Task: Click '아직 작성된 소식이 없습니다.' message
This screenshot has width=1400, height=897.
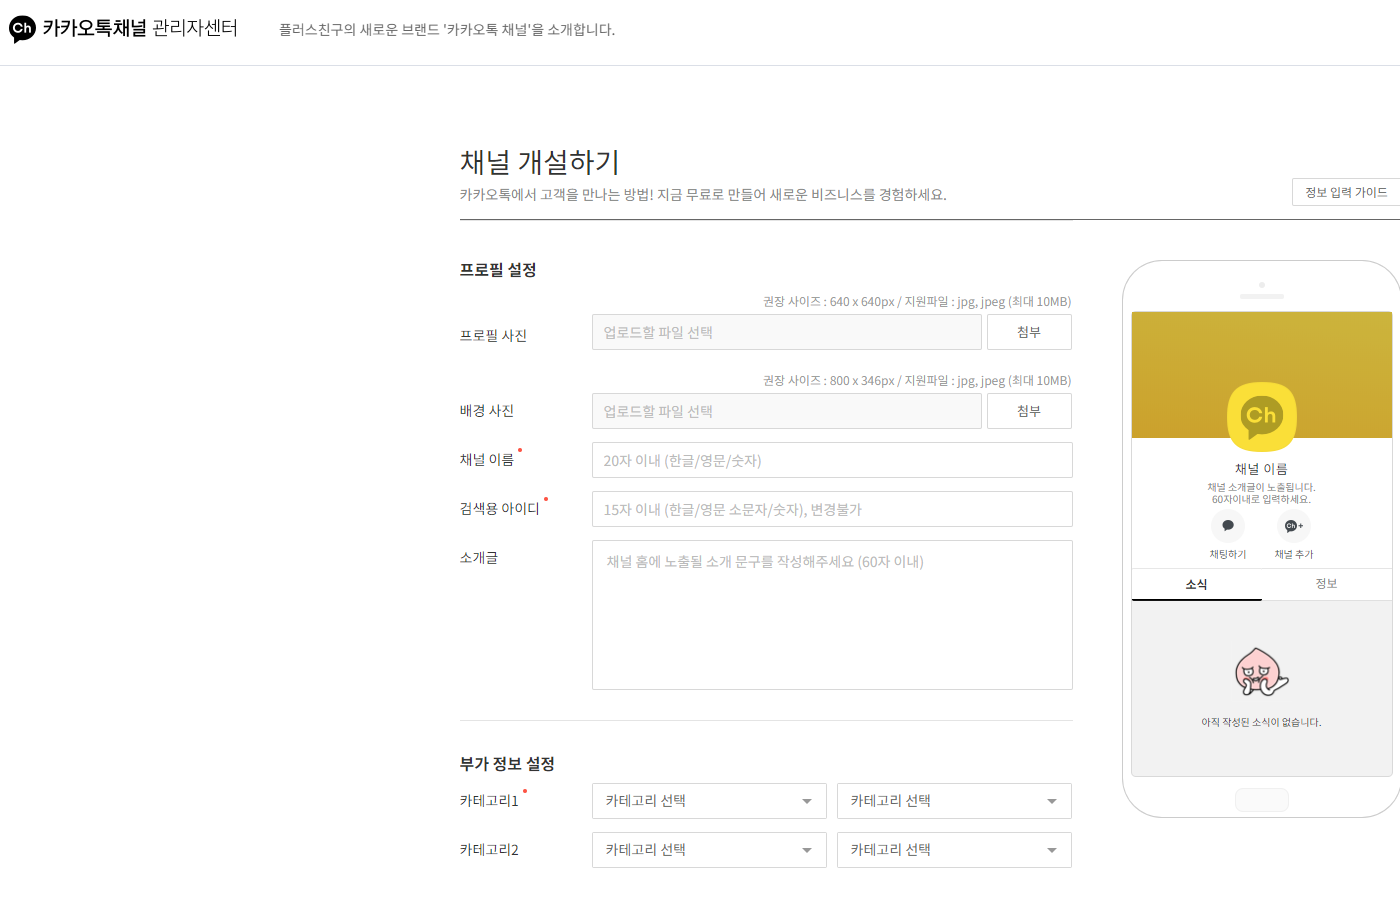Action: [1261, 722]
